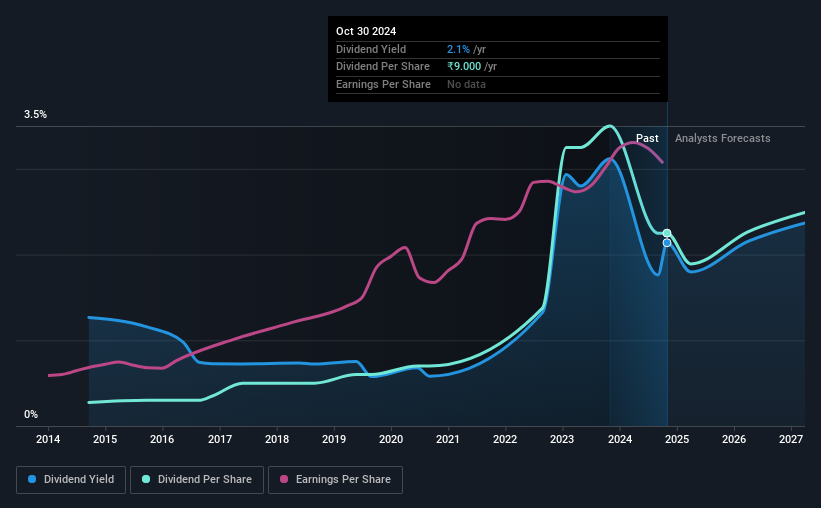Click the 2024 x-axis label
This screenshot has height=508, width=821.
[620, 439]
